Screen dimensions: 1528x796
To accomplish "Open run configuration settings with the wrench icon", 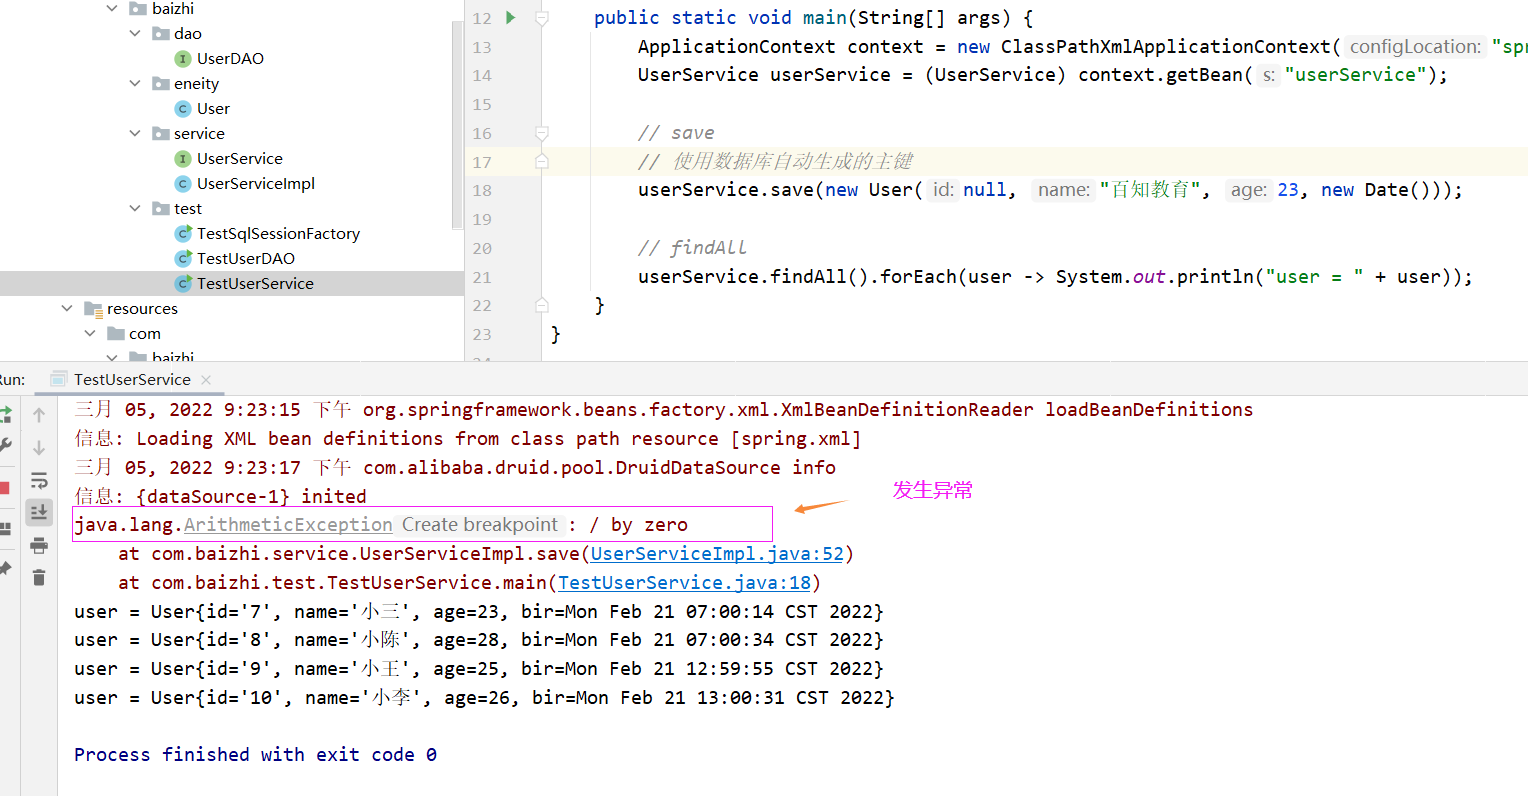I will [5, 446].
